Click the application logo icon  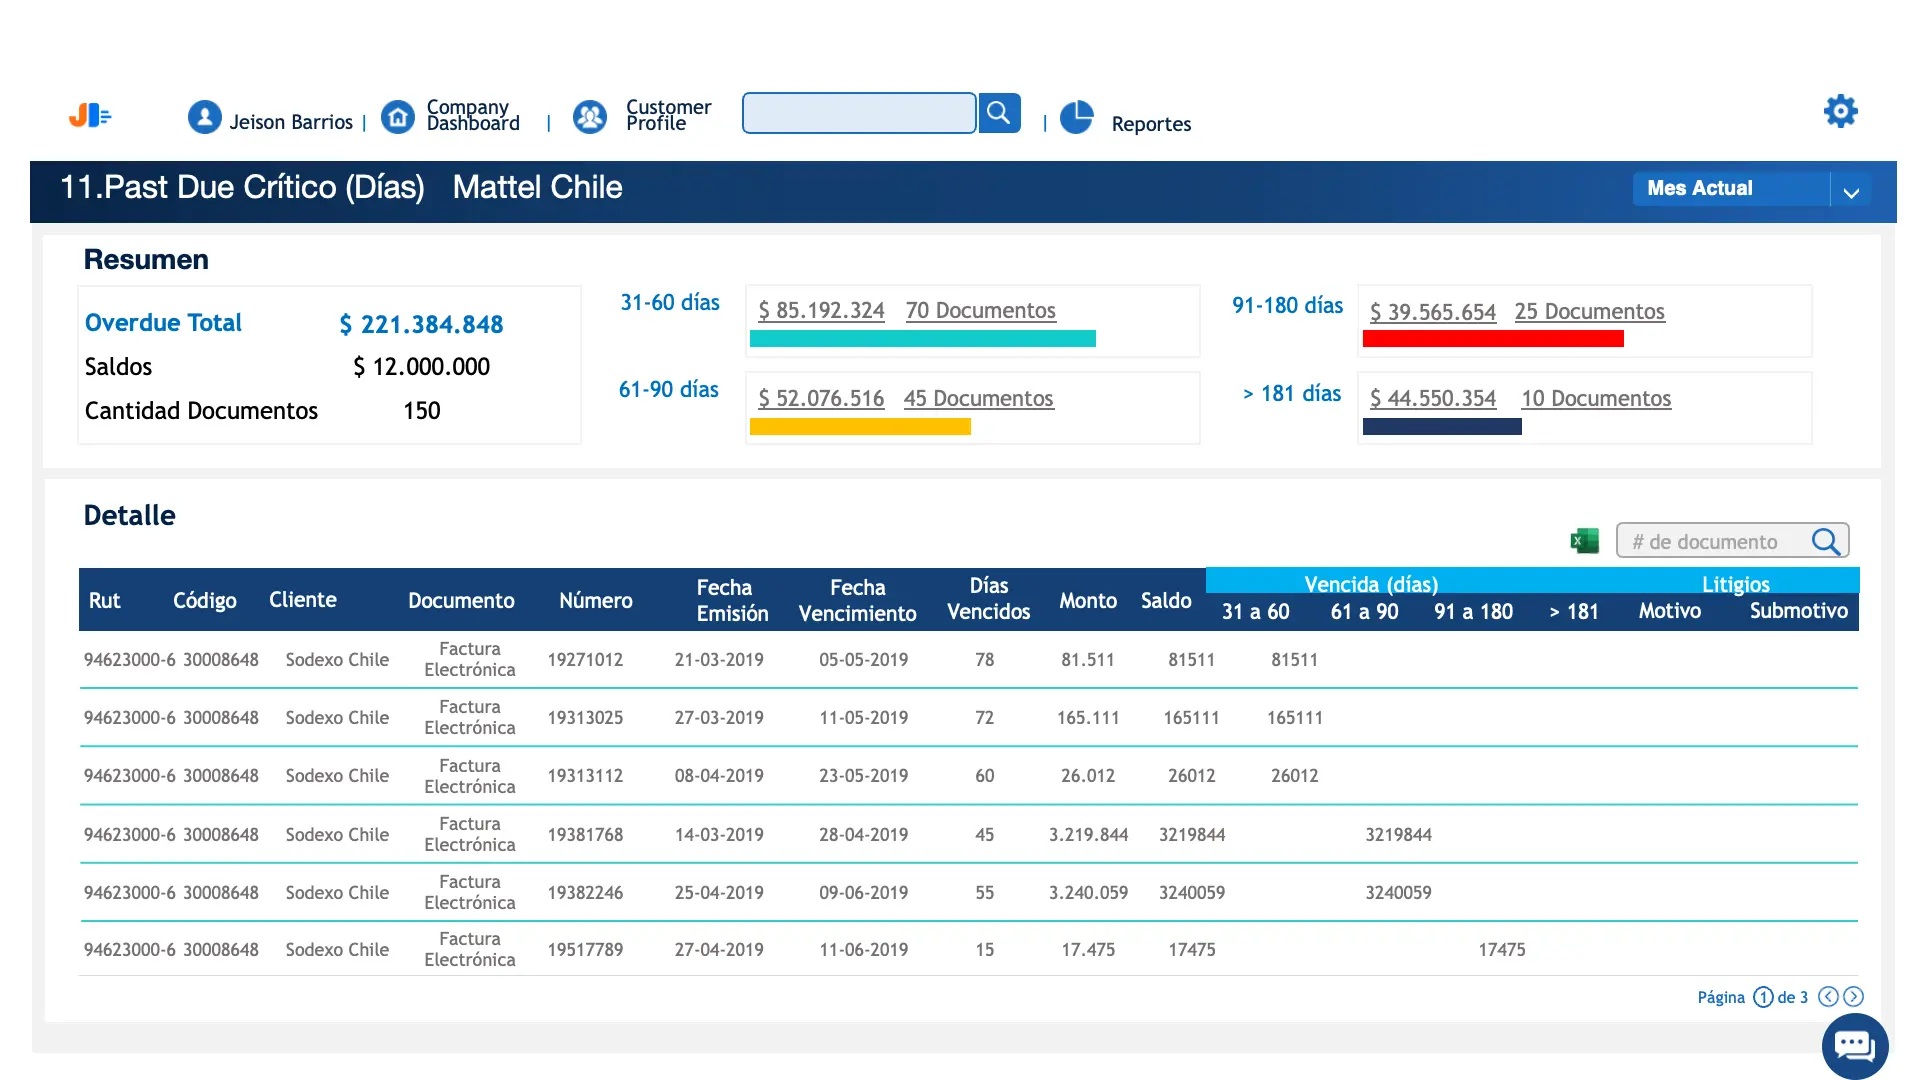(90, 116)
